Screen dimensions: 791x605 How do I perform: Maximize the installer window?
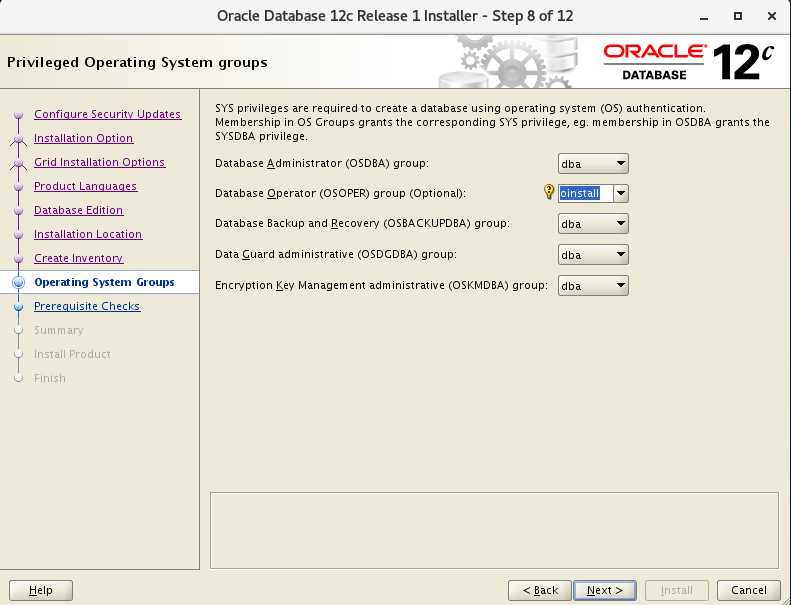pyautogui.click(x=738, y=16)
